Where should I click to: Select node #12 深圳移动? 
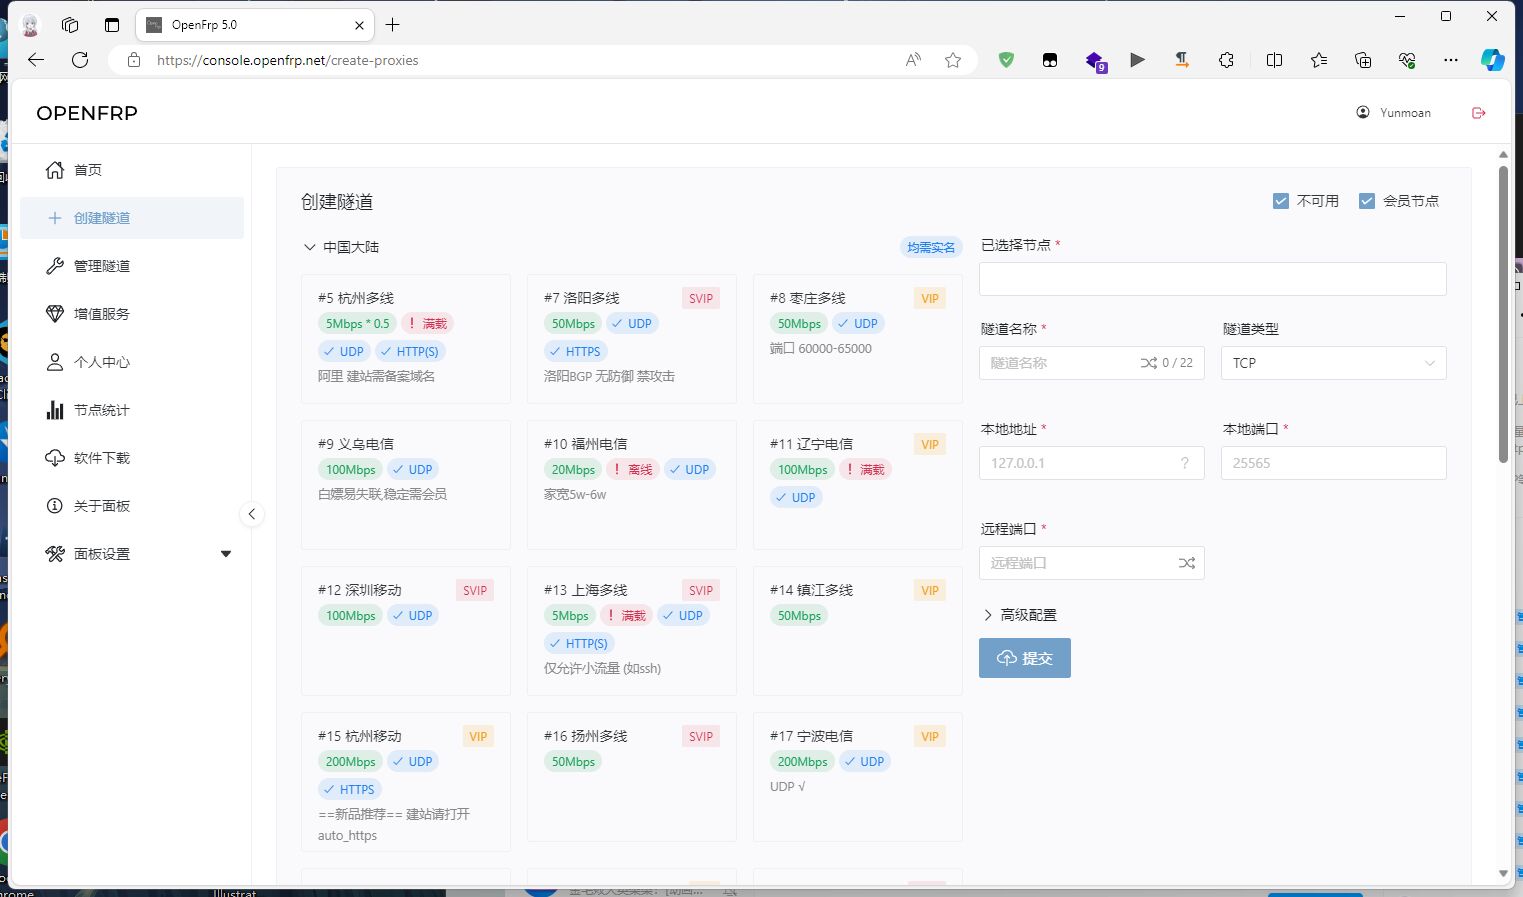[406, 631]
